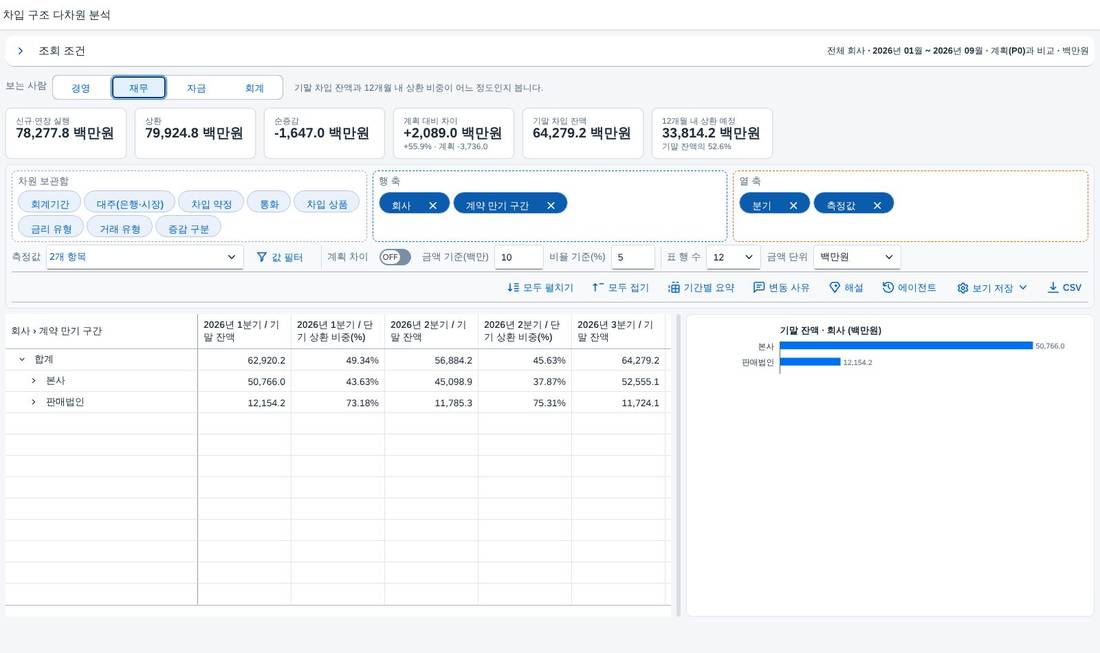Remove the 계약 만기 구간 chip via its X
Viewport: 1100px width, 653px height.
(551, 206)
